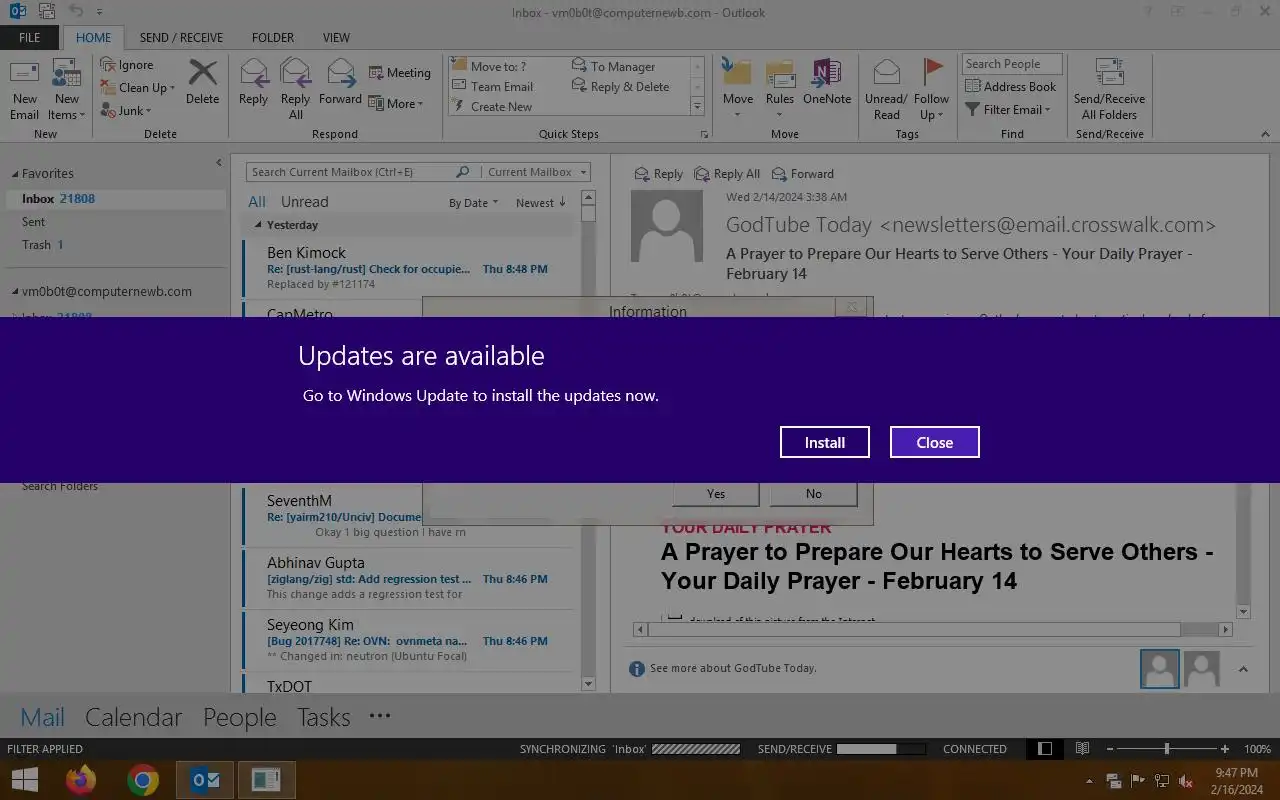Open Seyeong Kim's email
The image size is (1280, 800).
(x=408, y=640)
